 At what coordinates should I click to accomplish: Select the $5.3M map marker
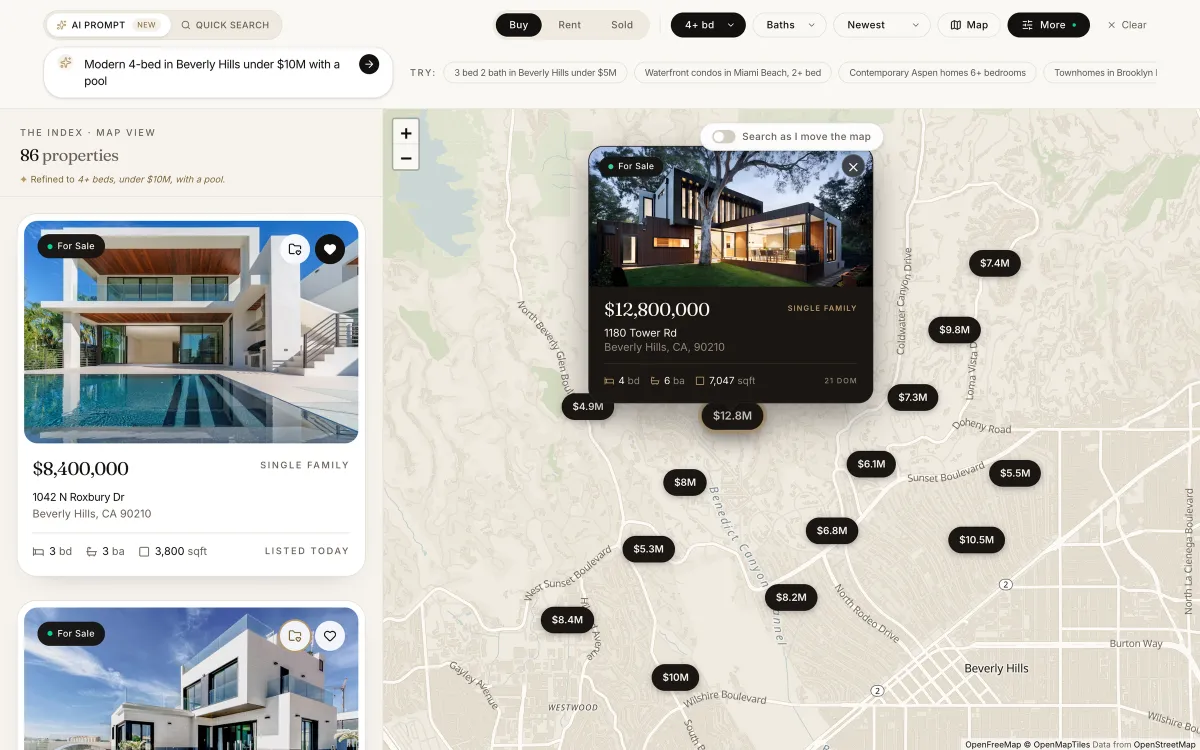[x=649, y=549]
